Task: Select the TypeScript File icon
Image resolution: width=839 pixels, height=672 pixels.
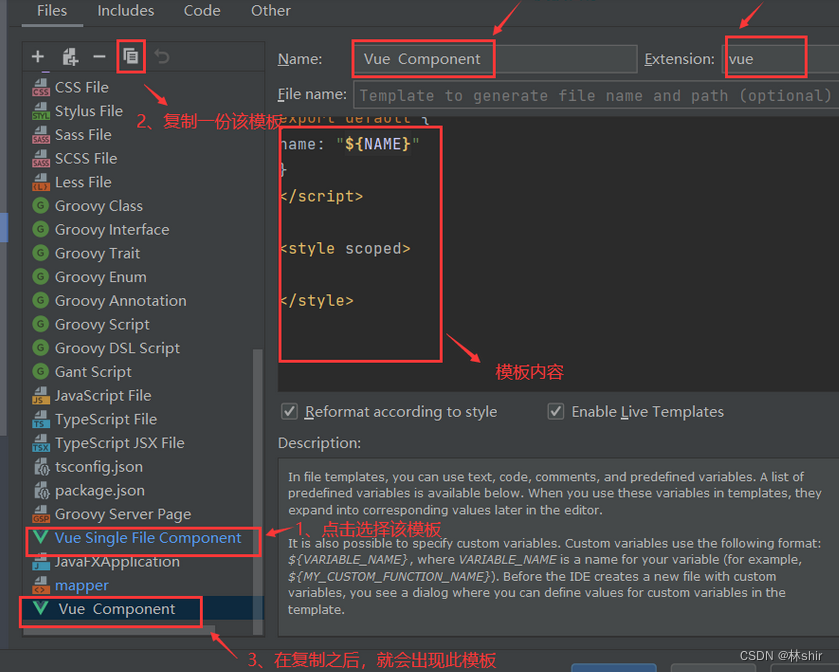Action: [x=41, y=419]
